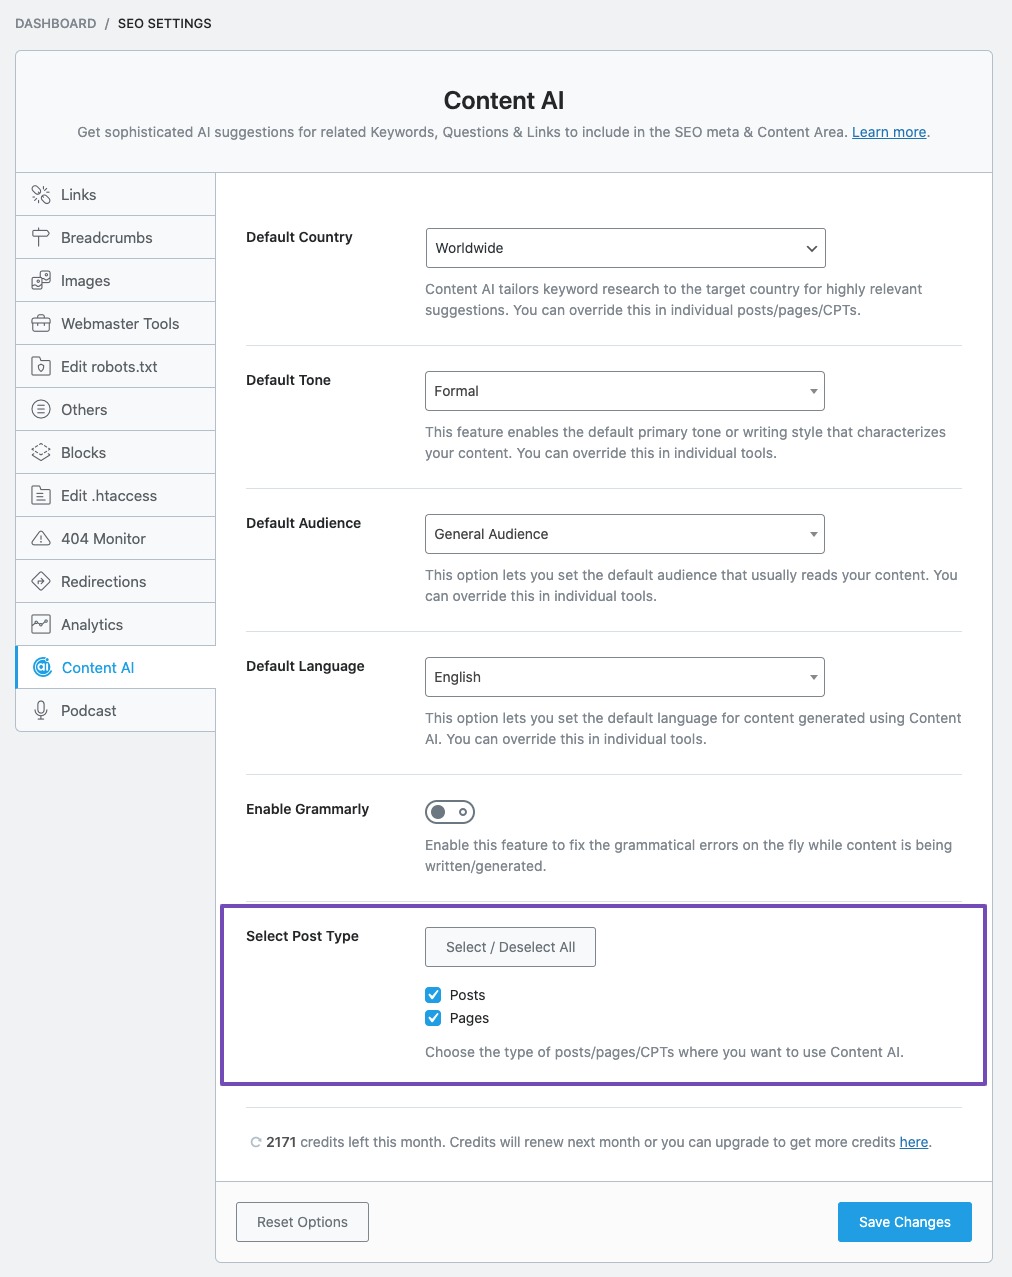
Task: Select the Analytics chart icon
Action: (x=41, y=624)
